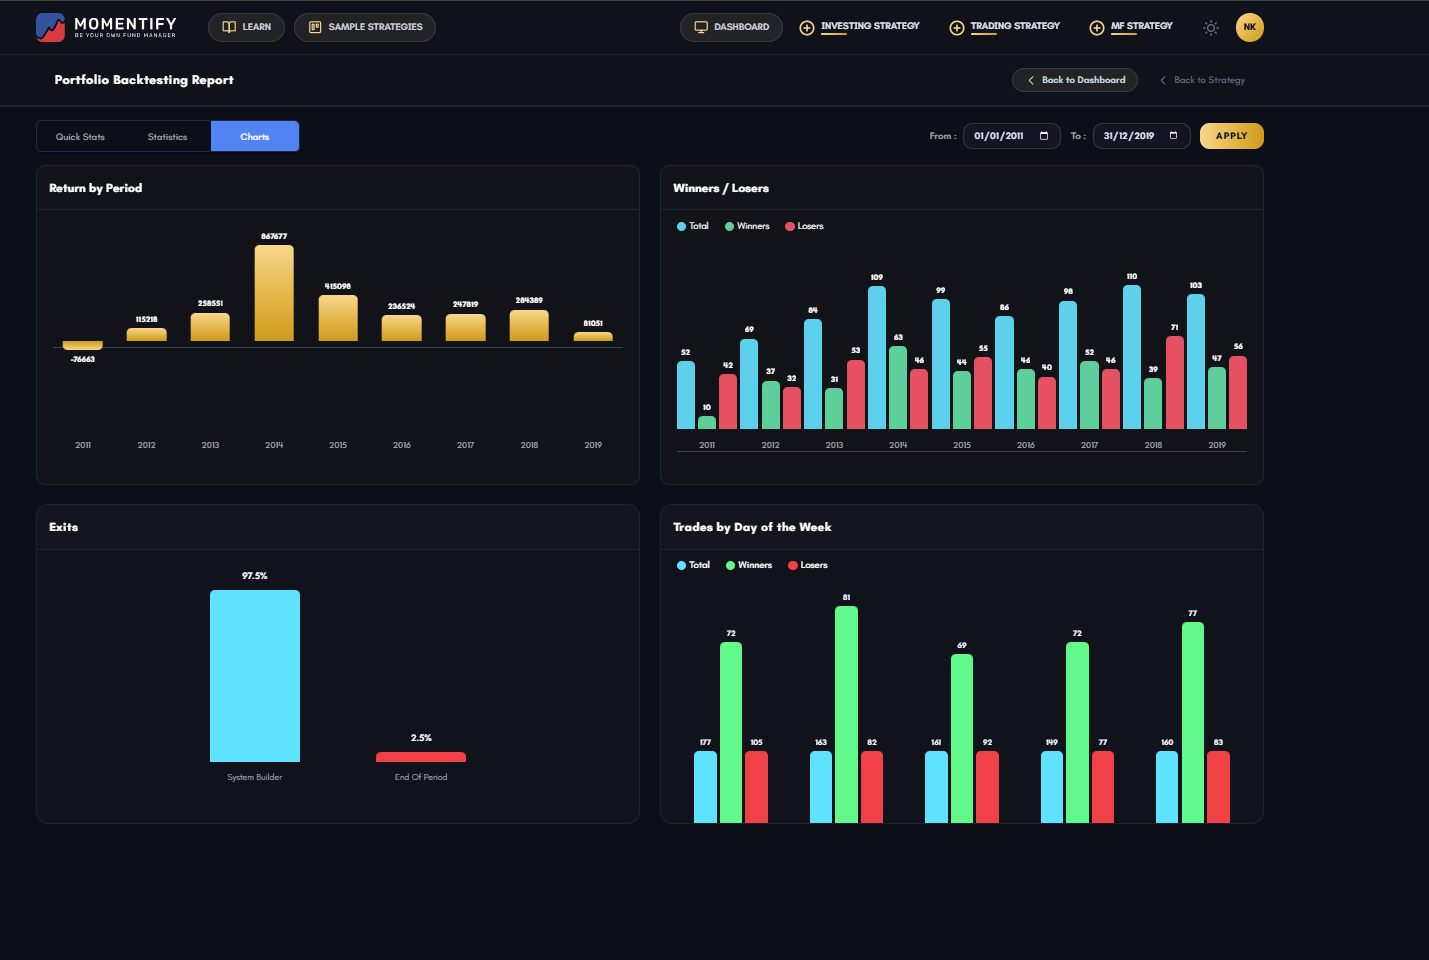Click the Exits chart title
This screenshot has height=960, width=1429.
64,527
